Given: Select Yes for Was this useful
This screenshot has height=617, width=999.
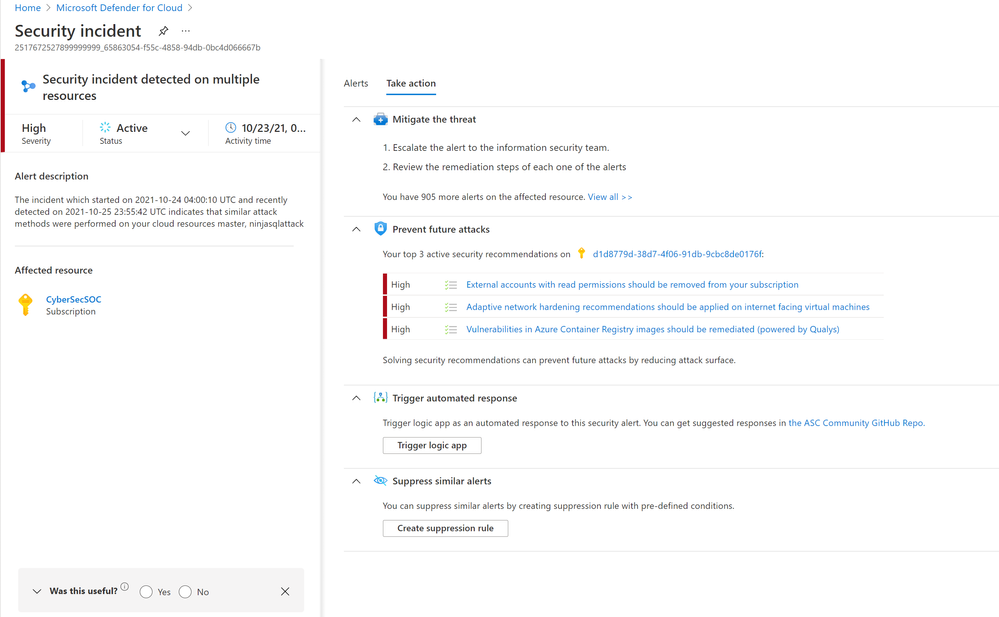Looking at the screenshot, I should pos(146,592).
